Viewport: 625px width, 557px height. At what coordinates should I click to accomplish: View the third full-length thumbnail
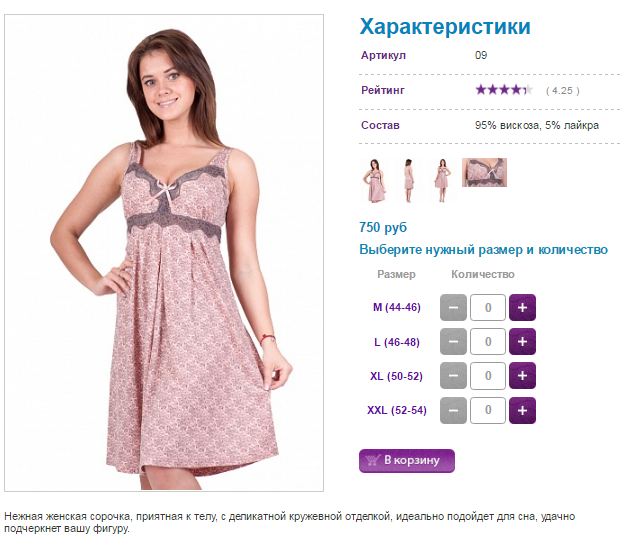(x=442, y=181)
